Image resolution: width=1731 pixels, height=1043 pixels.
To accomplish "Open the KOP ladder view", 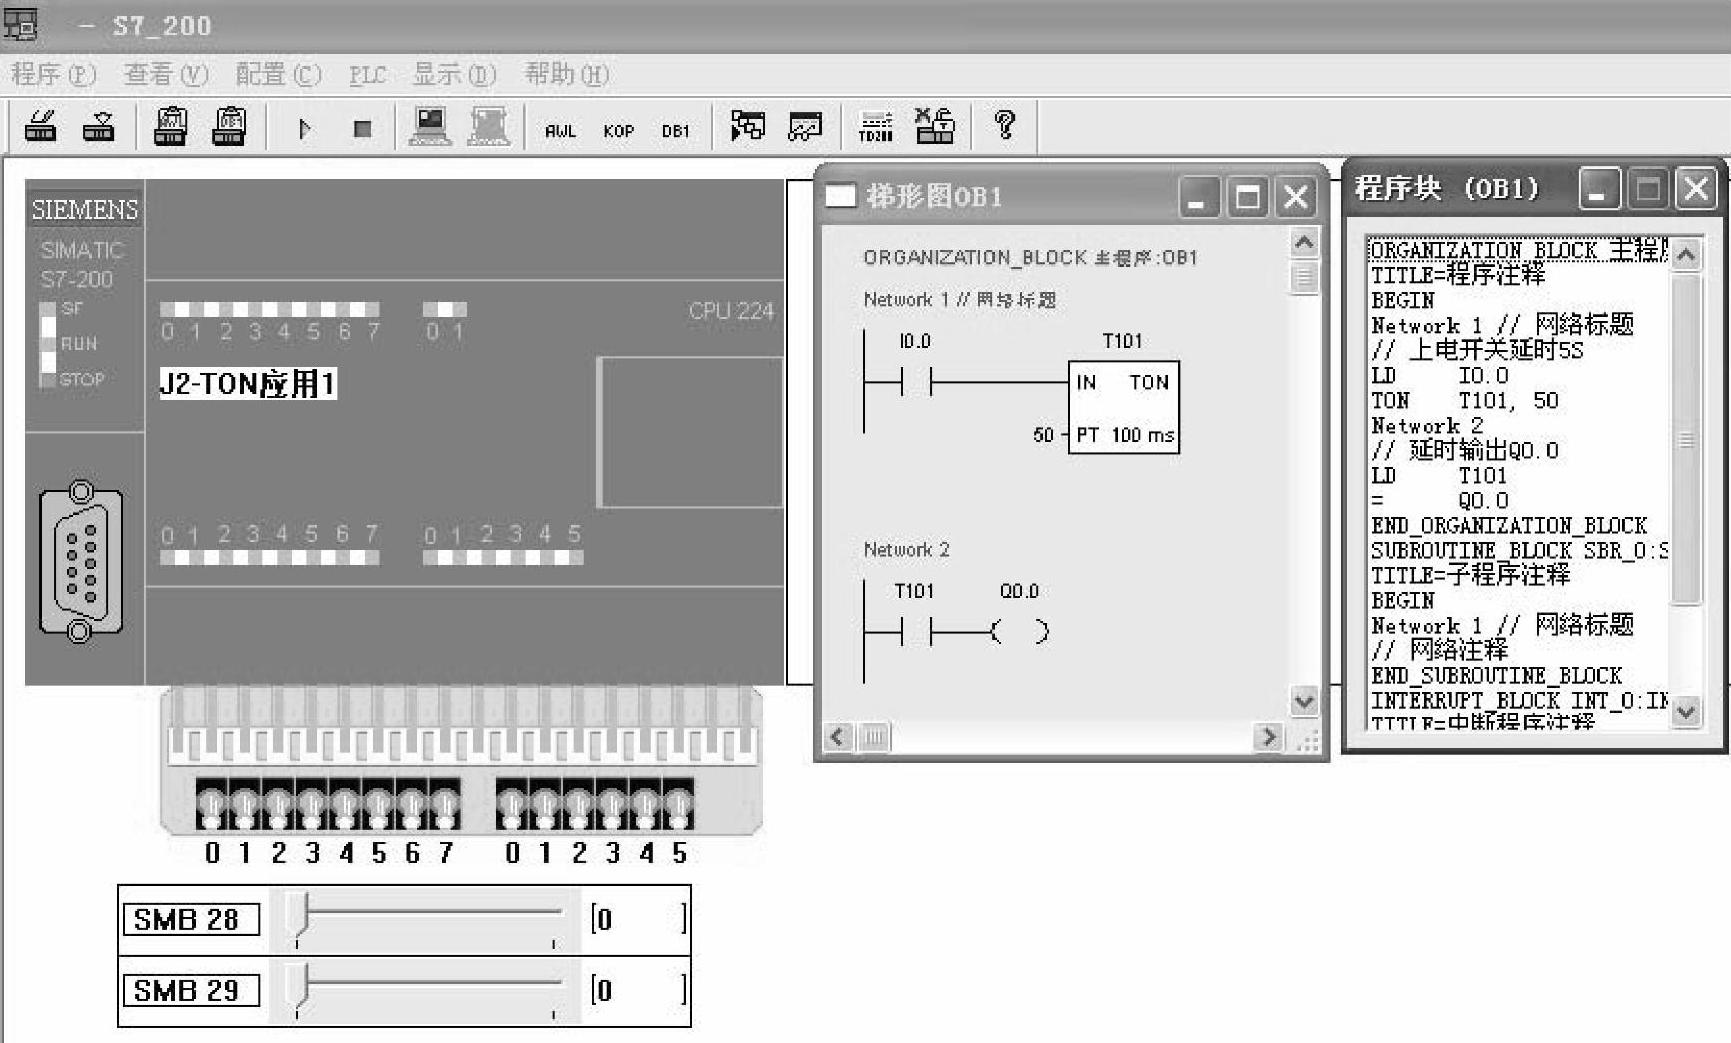I will (x=618, y=131).
